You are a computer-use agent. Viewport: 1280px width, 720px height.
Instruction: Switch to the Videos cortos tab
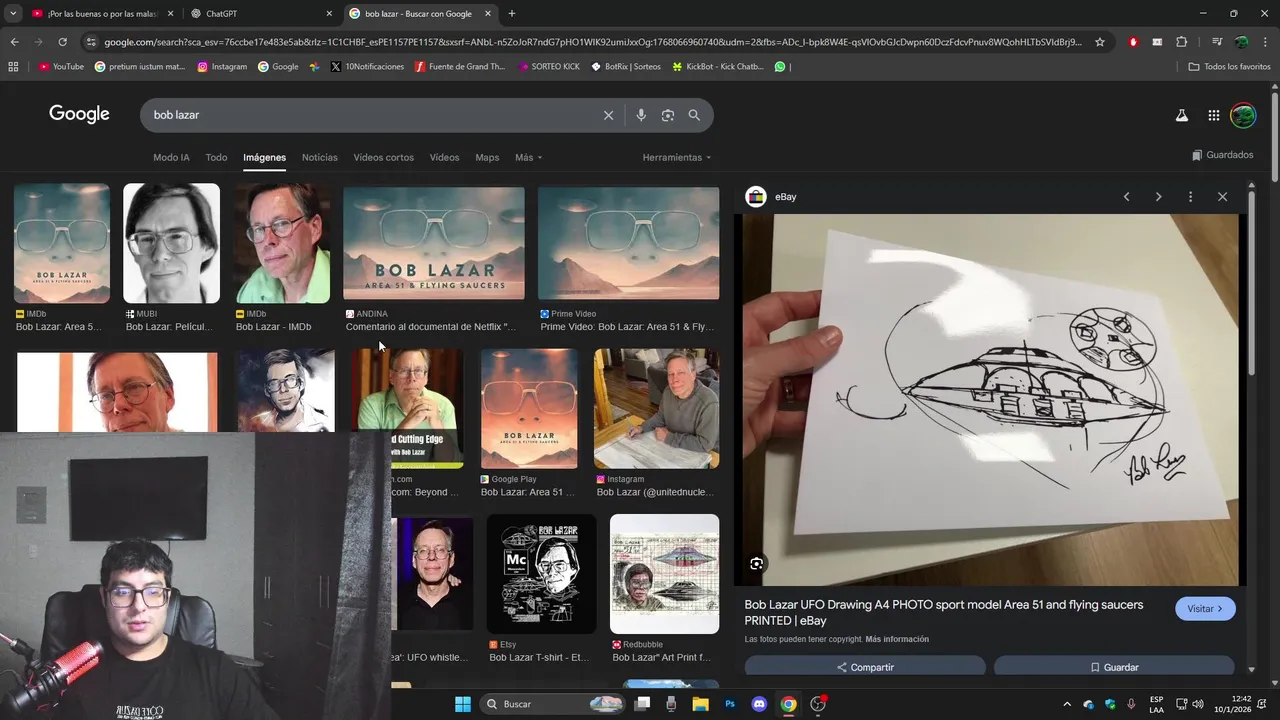click(x=383, y=158)
